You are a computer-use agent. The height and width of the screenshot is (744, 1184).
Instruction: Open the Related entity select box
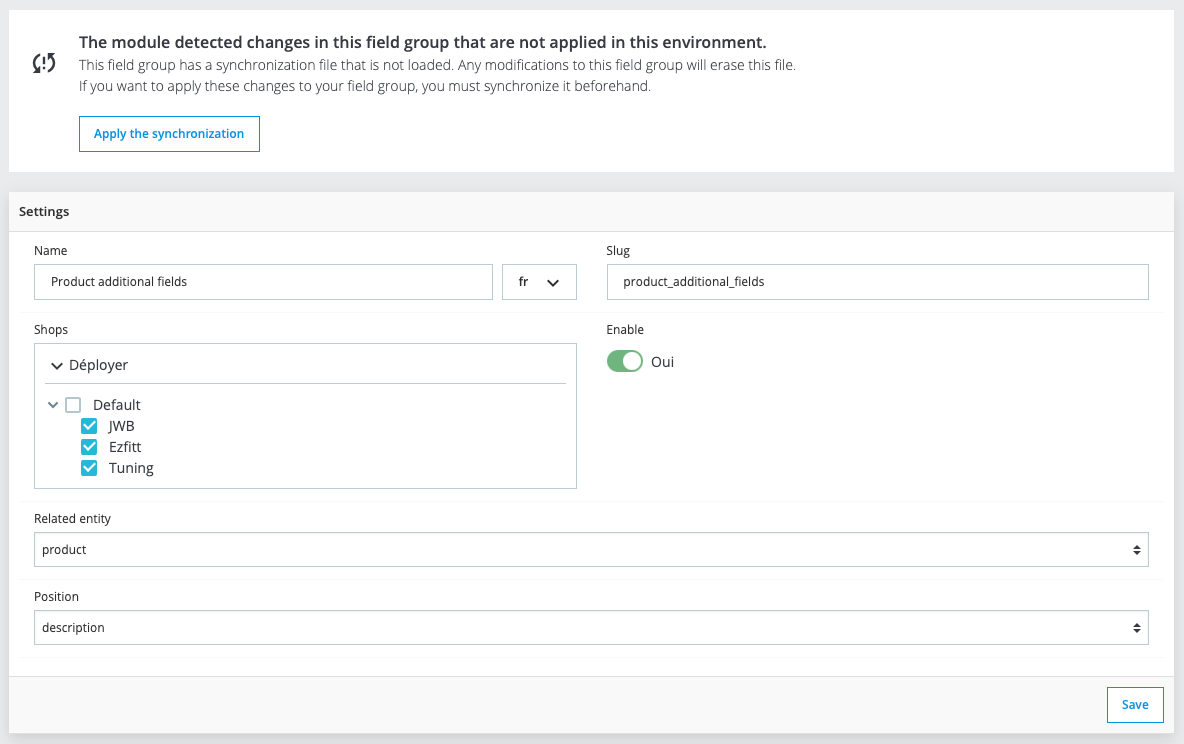pos(591,550)
